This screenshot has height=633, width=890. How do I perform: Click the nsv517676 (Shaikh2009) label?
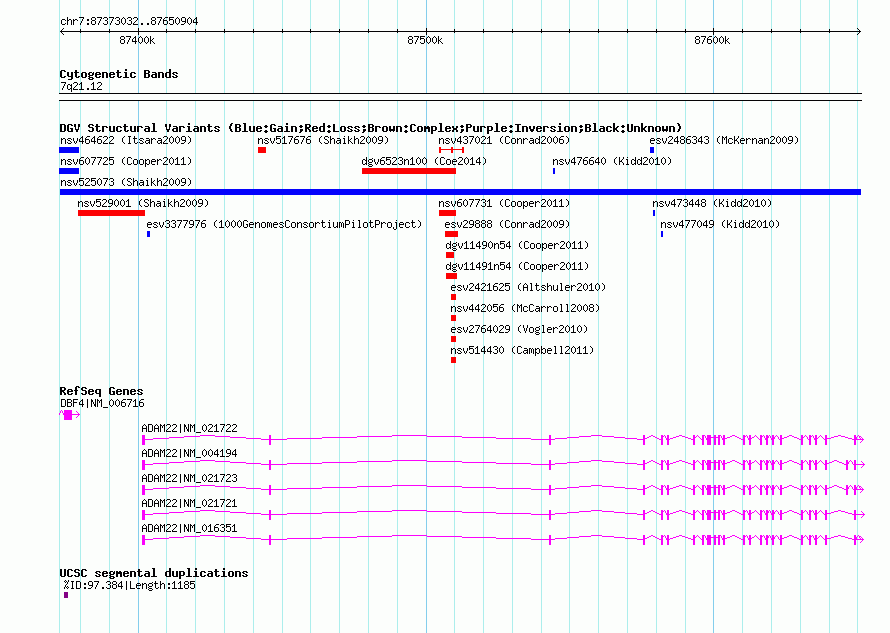323,140
